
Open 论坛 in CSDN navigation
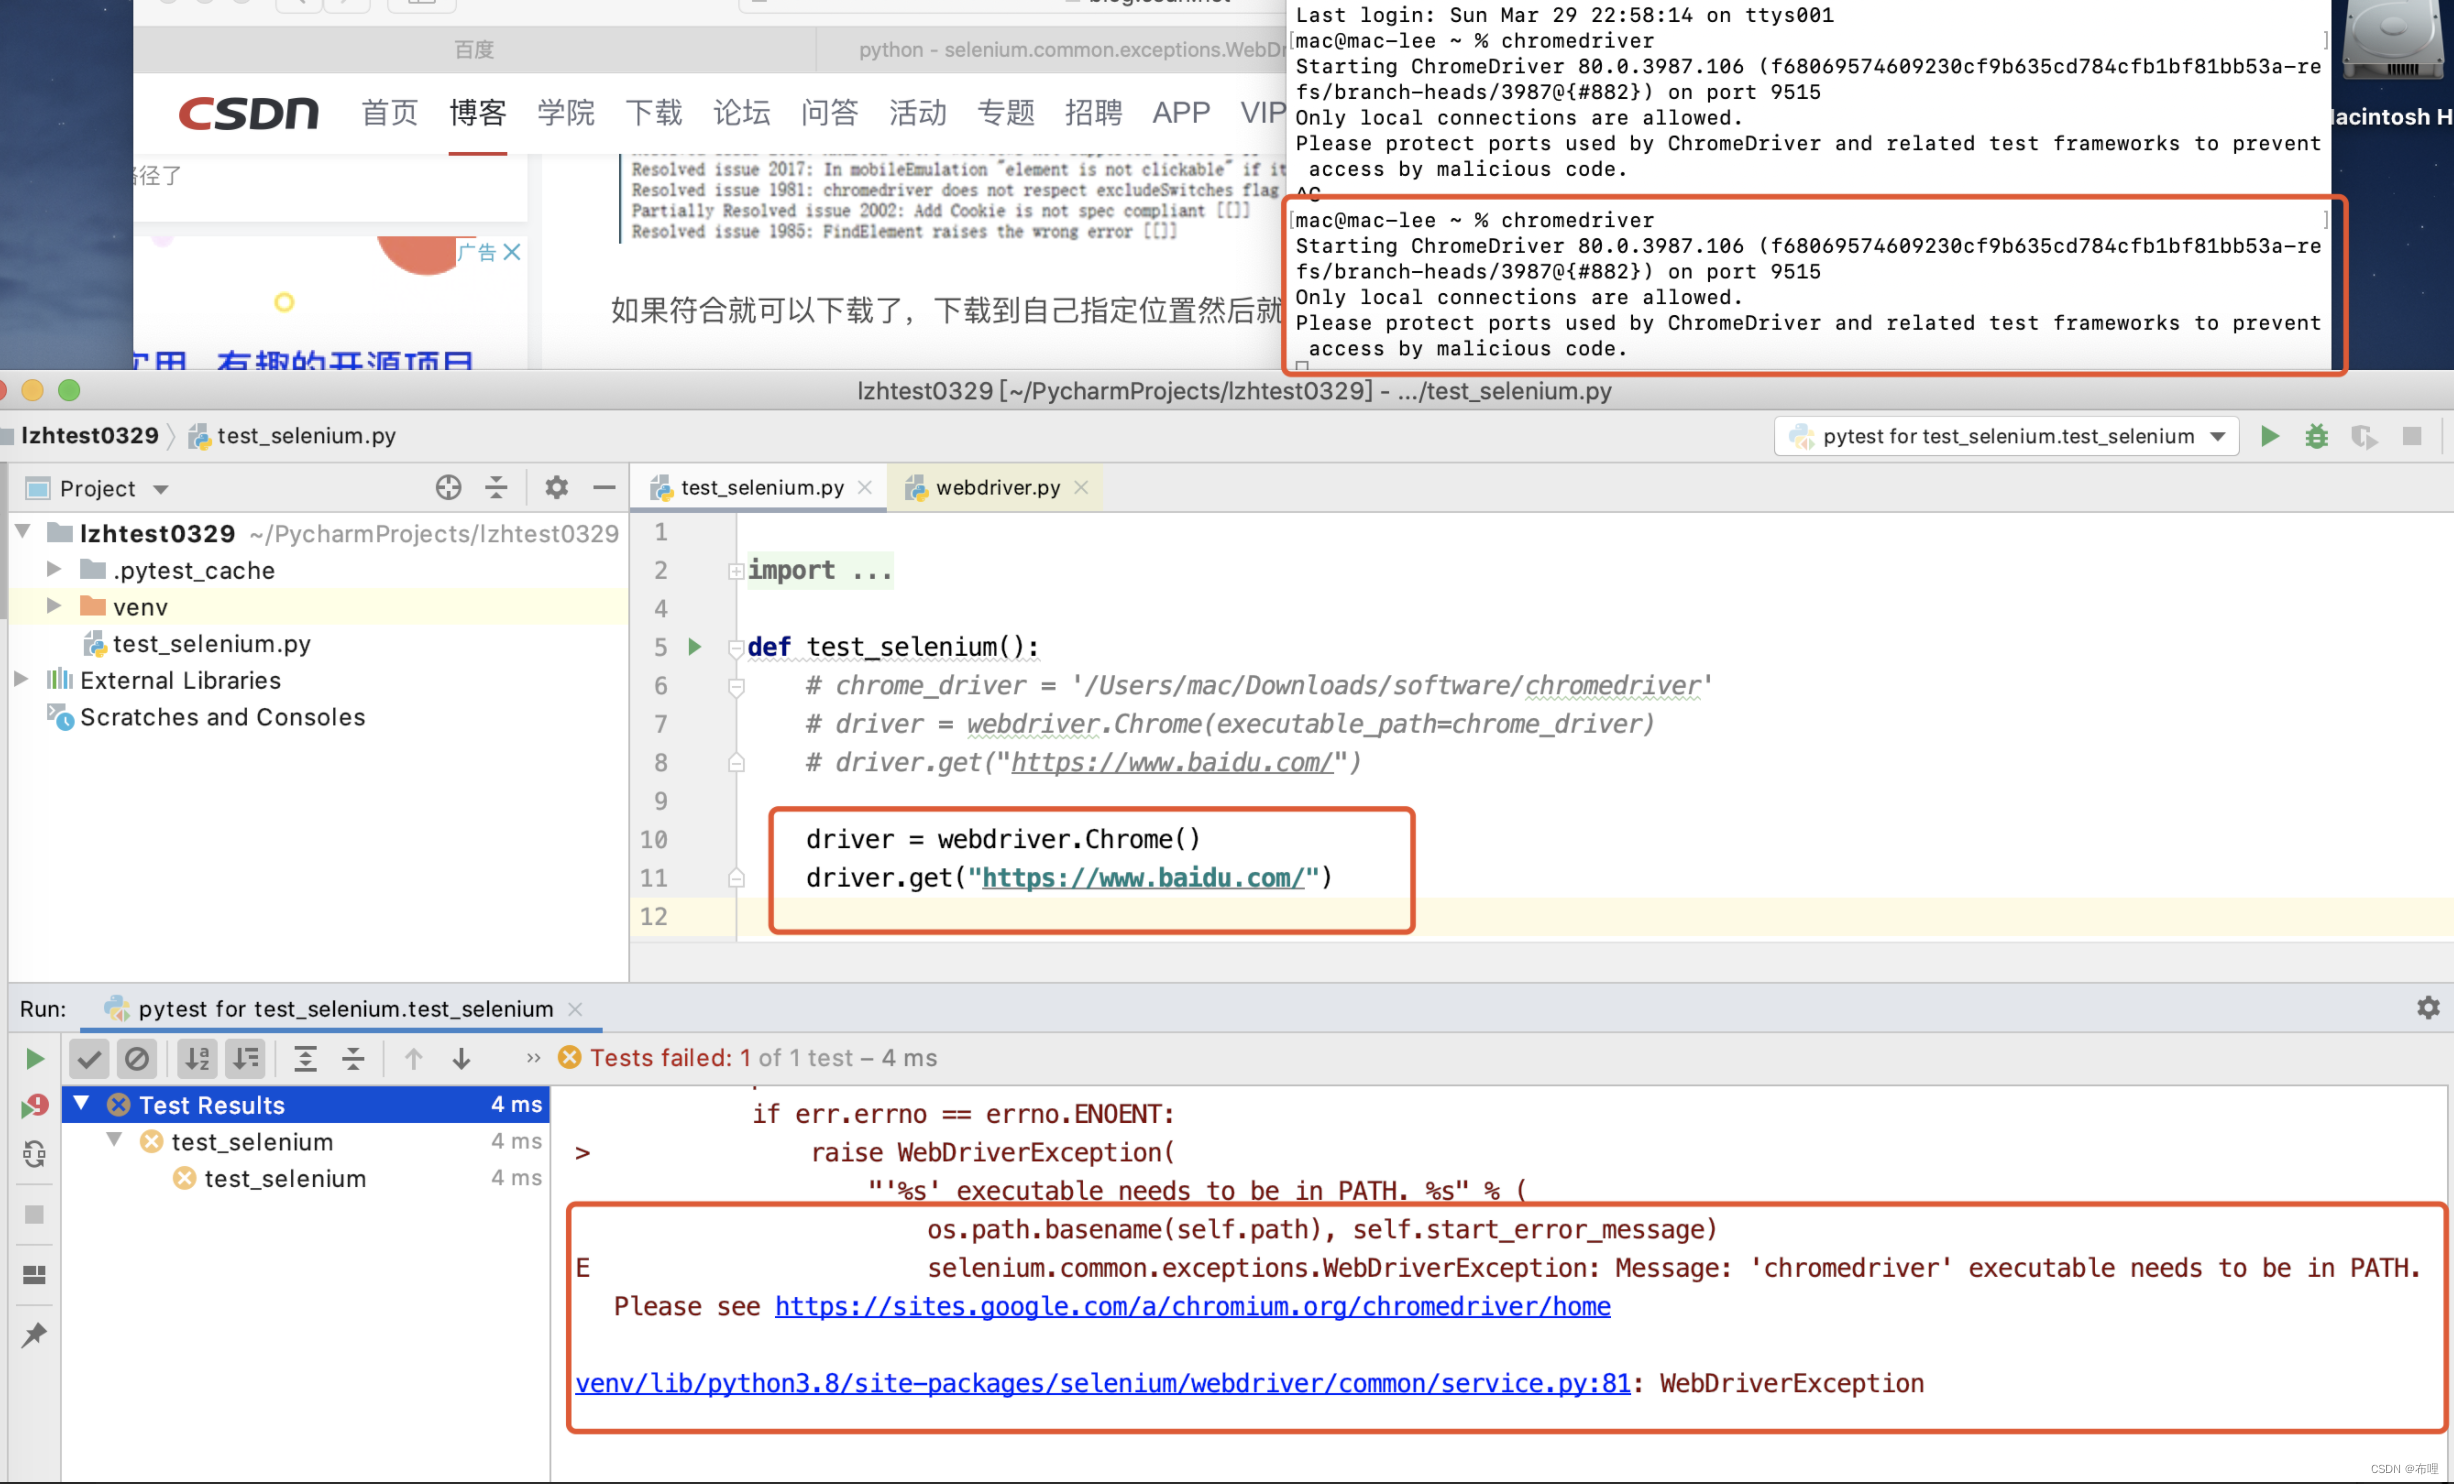pos(742,112)
